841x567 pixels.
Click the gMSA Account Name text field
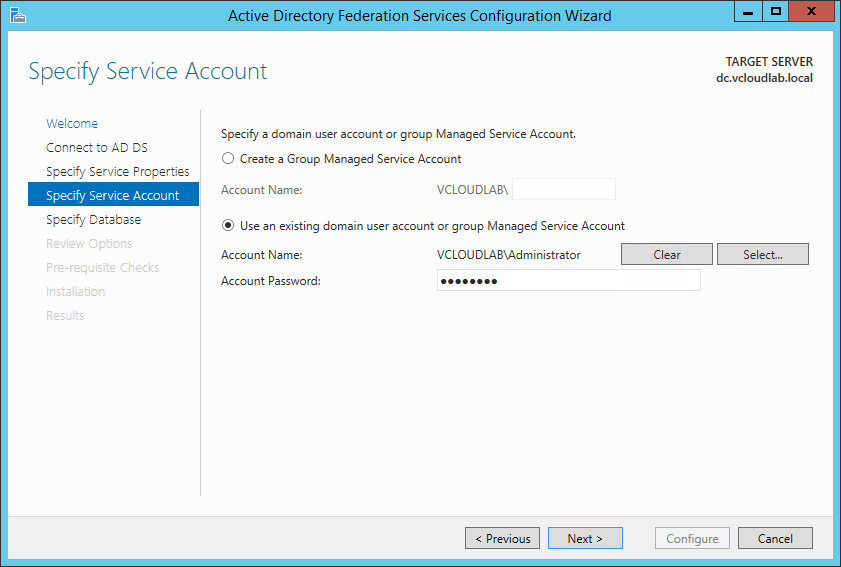[564, 189]
